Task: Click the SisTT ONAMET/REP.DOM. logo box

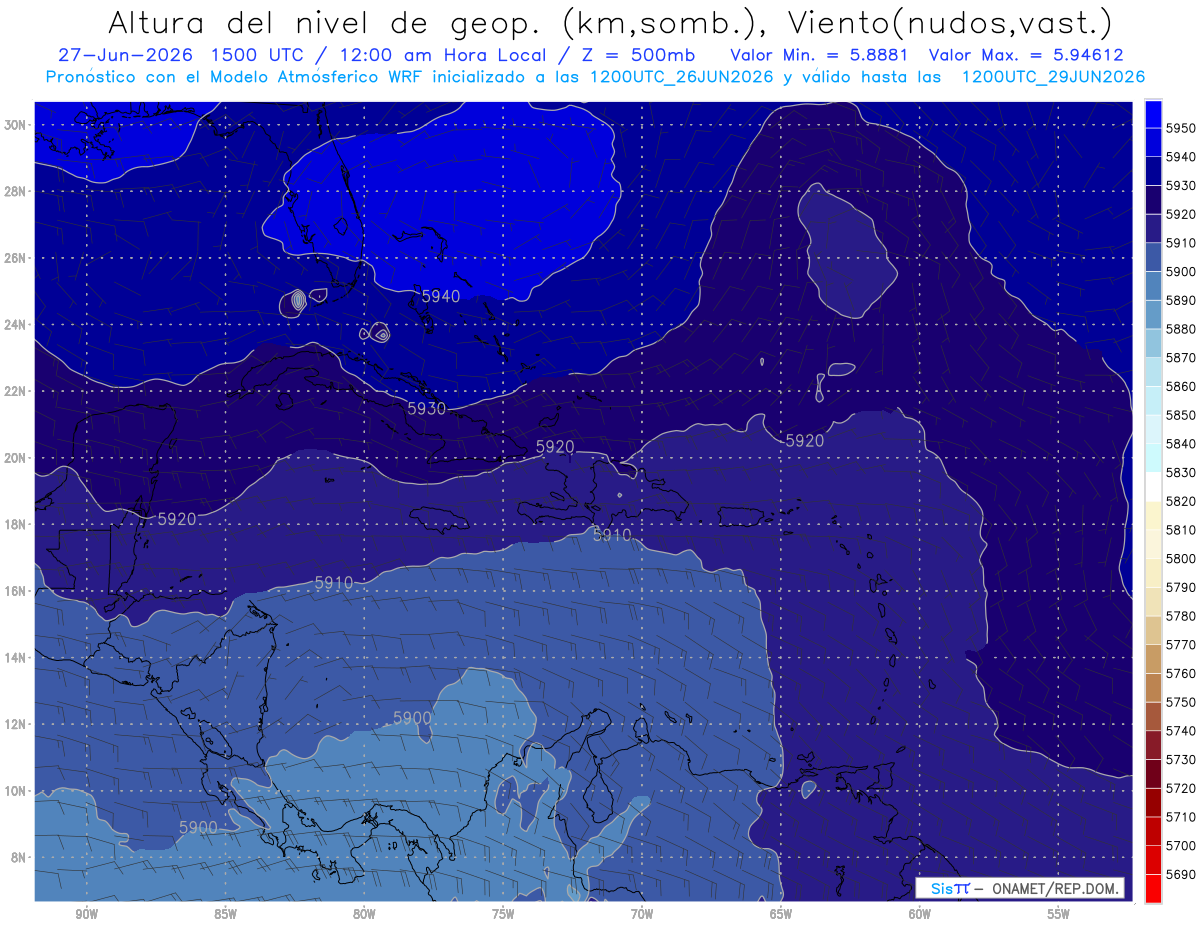Action: click(x=1020, y=888)
